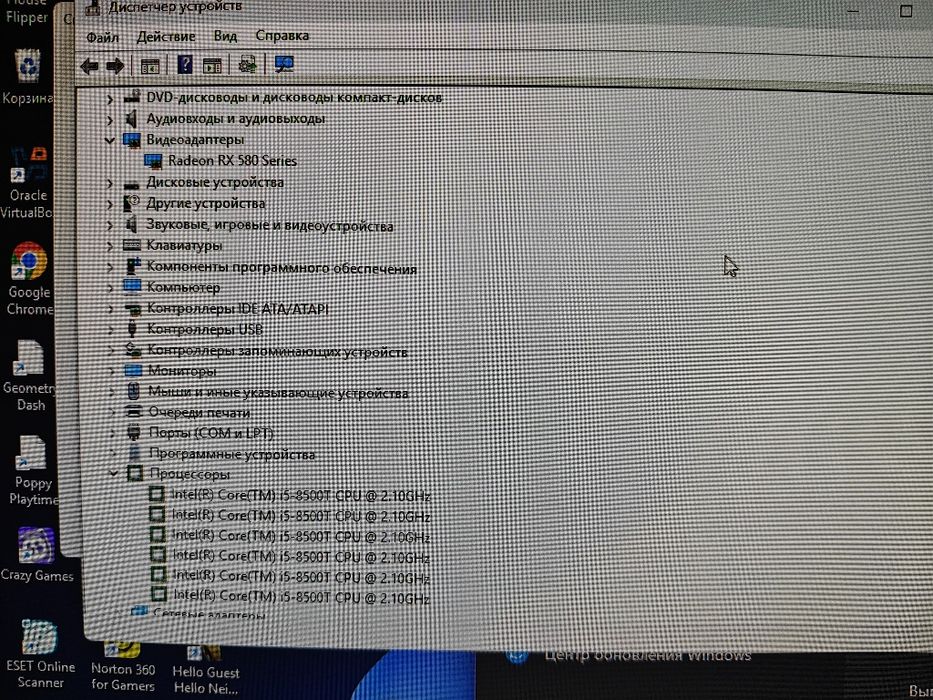Click the action pane toolbar icon
Screen dimensions: 933x700
coord(212,65)
